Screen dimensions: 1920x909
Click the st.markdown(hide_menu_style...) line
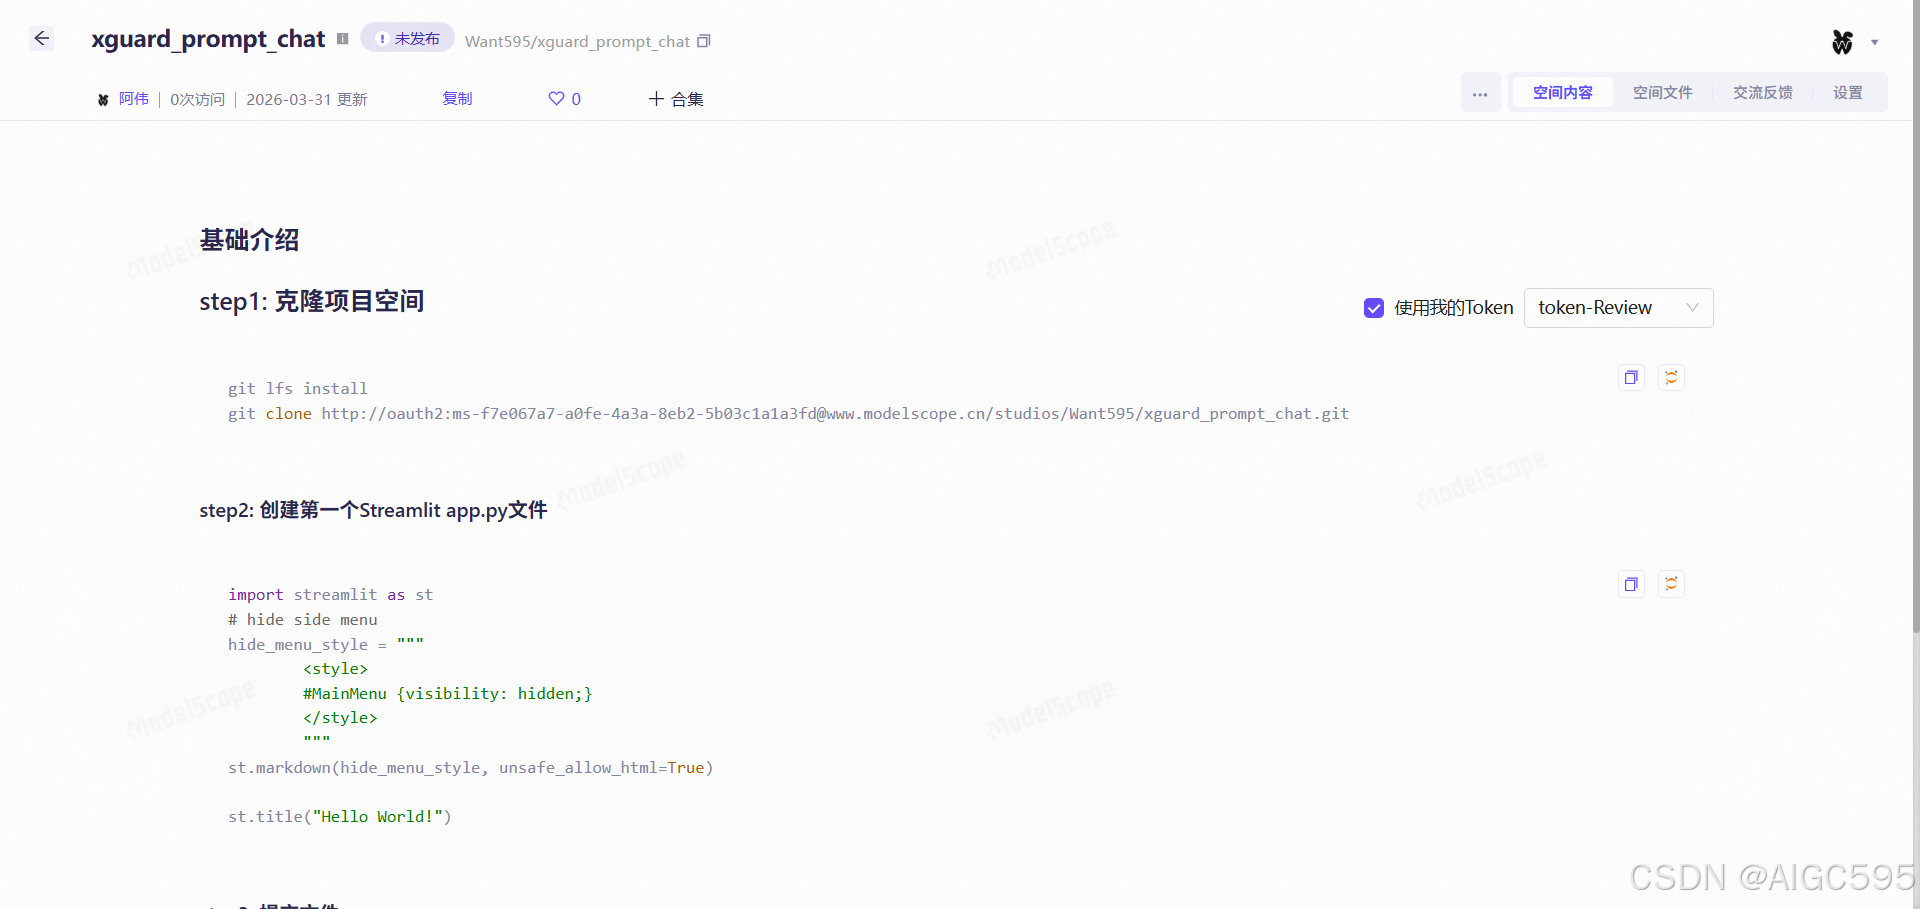pos(471,768)
